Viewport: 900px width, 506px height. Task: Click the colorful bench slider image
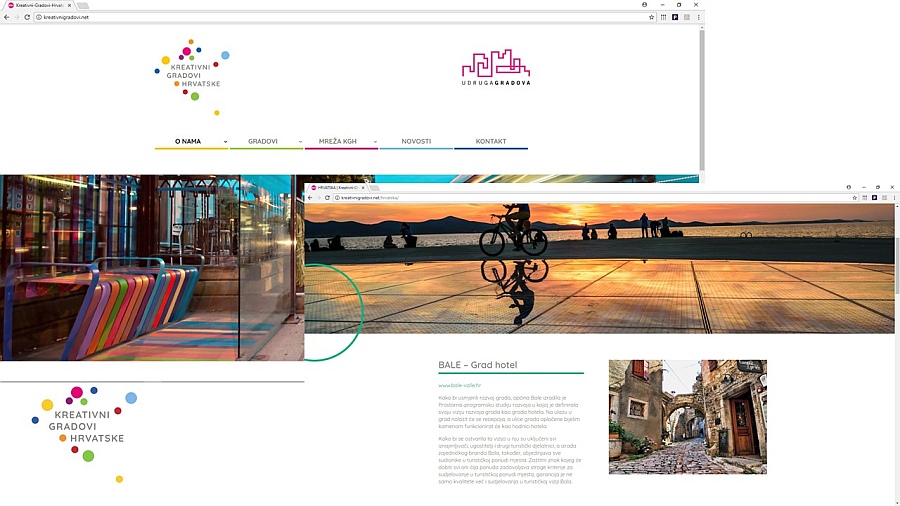[x=152, y=268]
